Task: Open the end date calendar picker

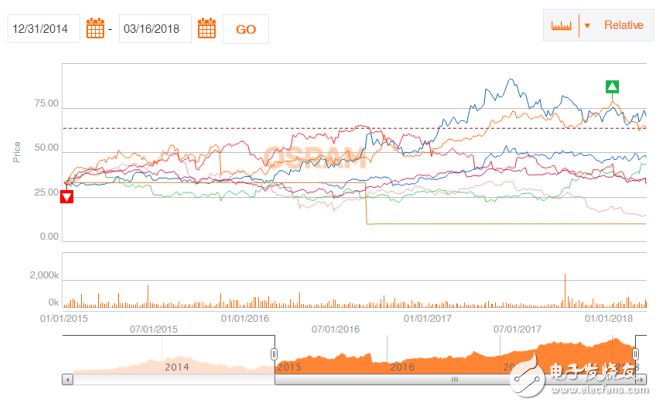Action: [206, 29]
